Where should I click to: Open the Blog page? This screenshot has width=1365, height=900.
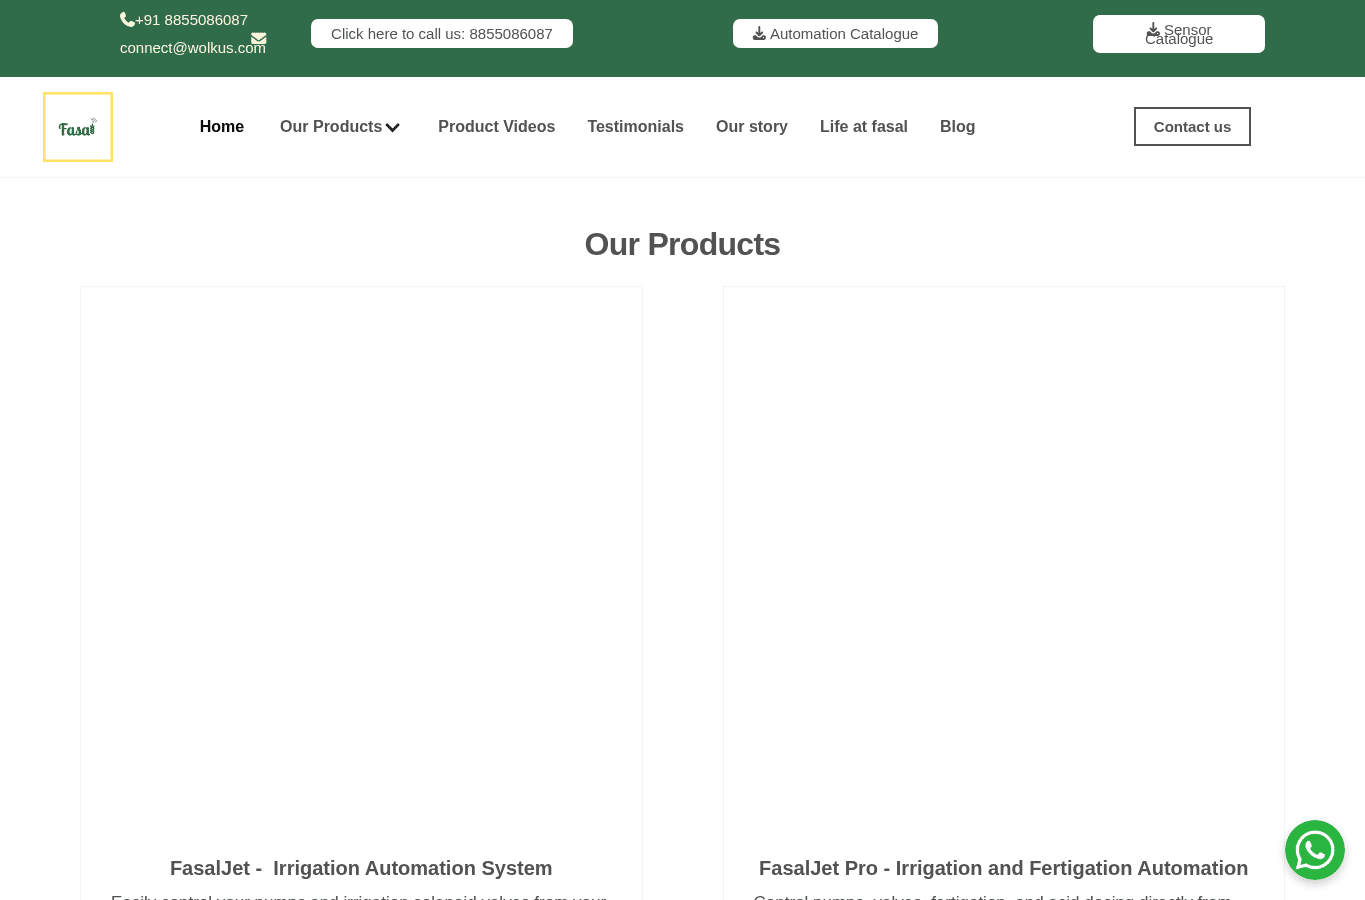(957, 127)
